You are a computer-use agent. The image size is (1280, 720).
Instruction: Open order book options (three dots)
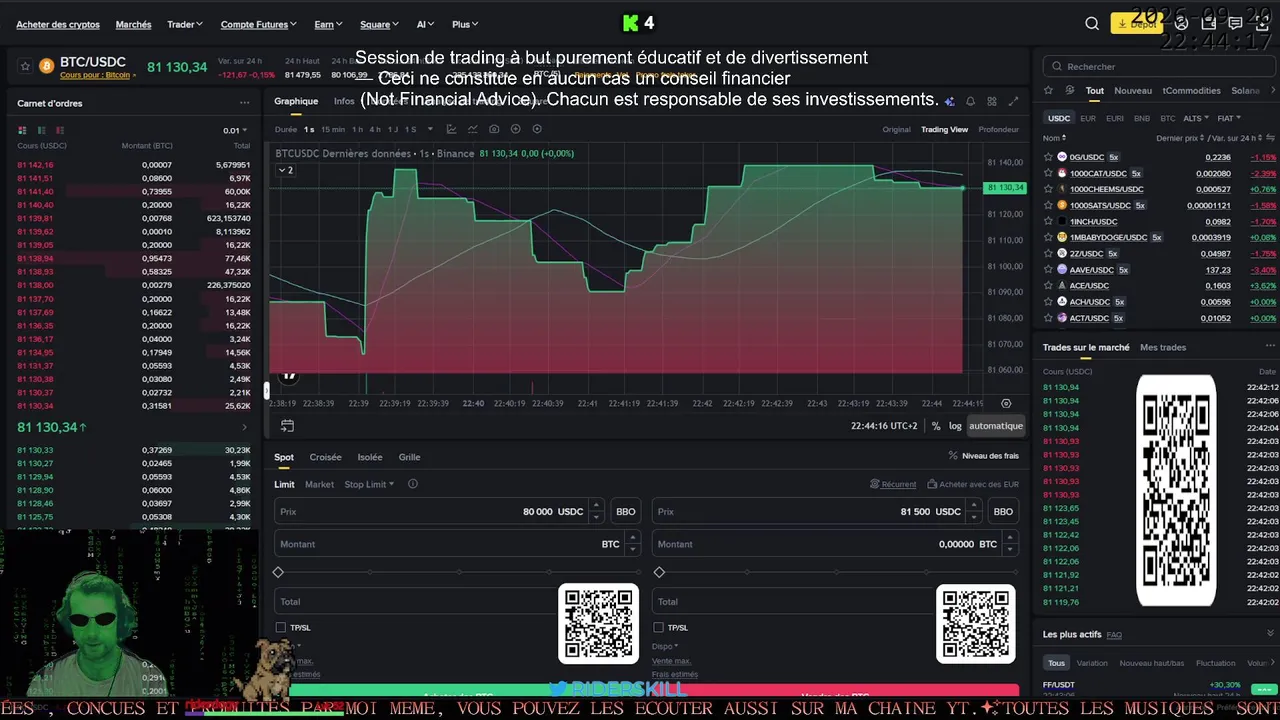click(244, 103)
